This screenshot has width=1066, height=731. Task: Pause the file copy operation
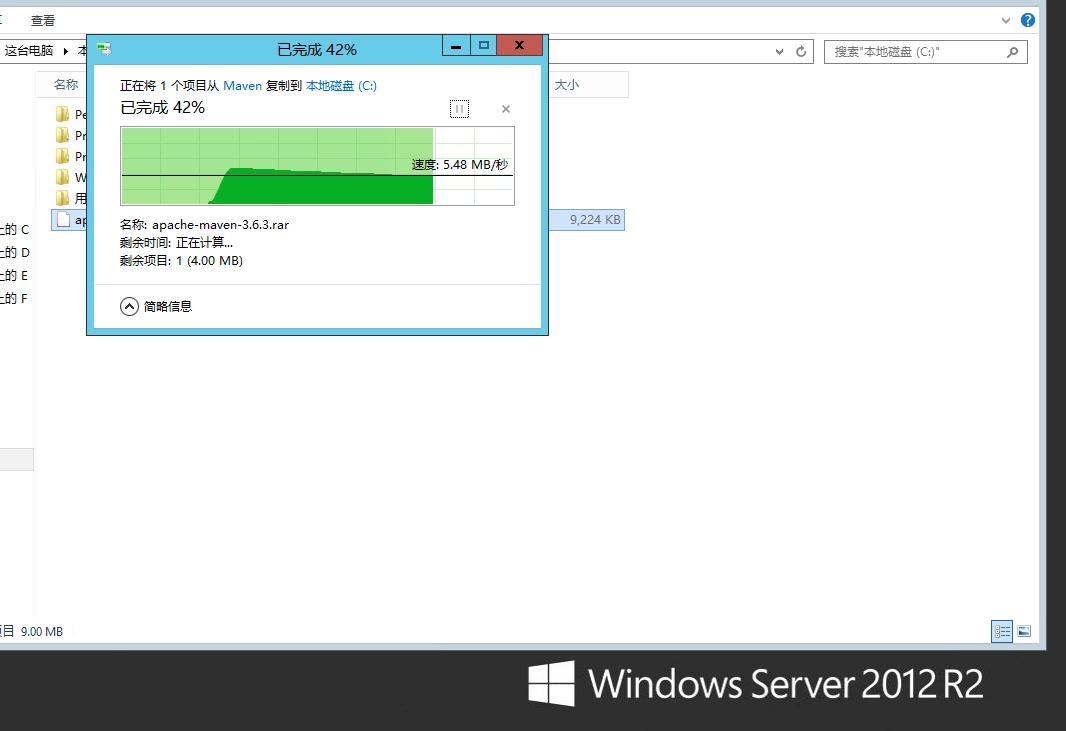click(x=459, y=109)
